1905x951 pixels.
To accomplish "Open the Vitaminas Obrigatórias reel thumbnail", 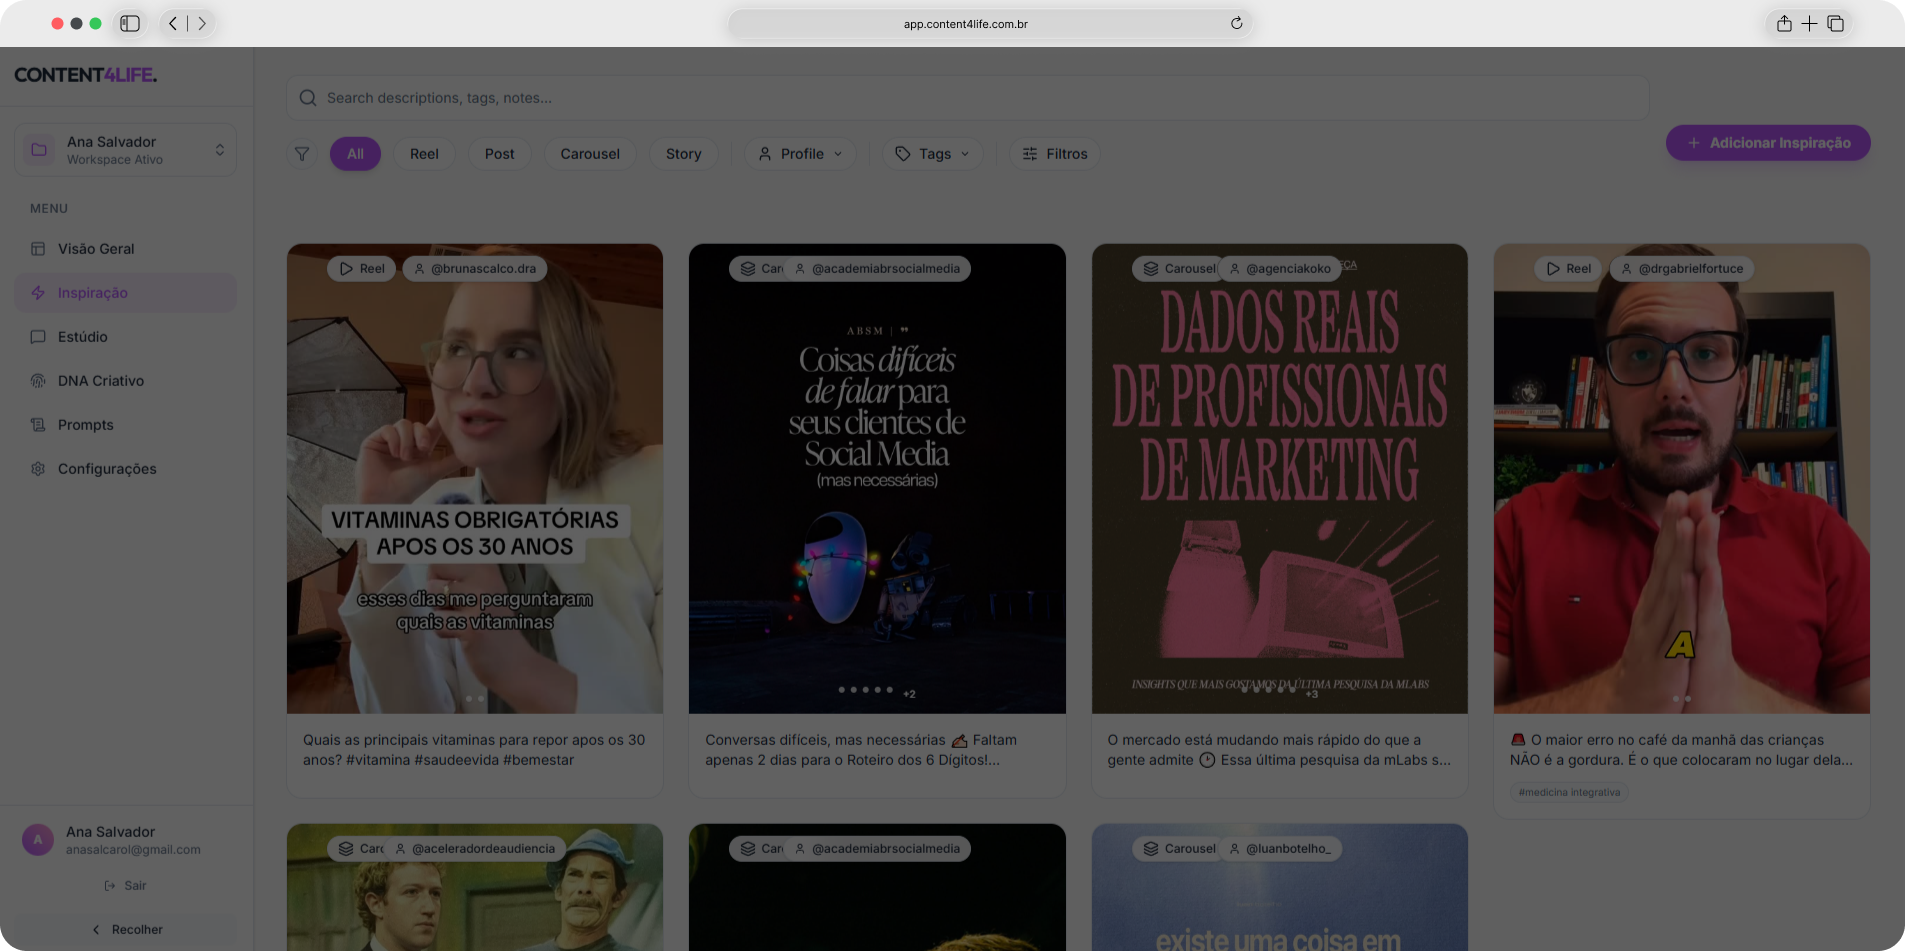I will click(x=475, y=479).
